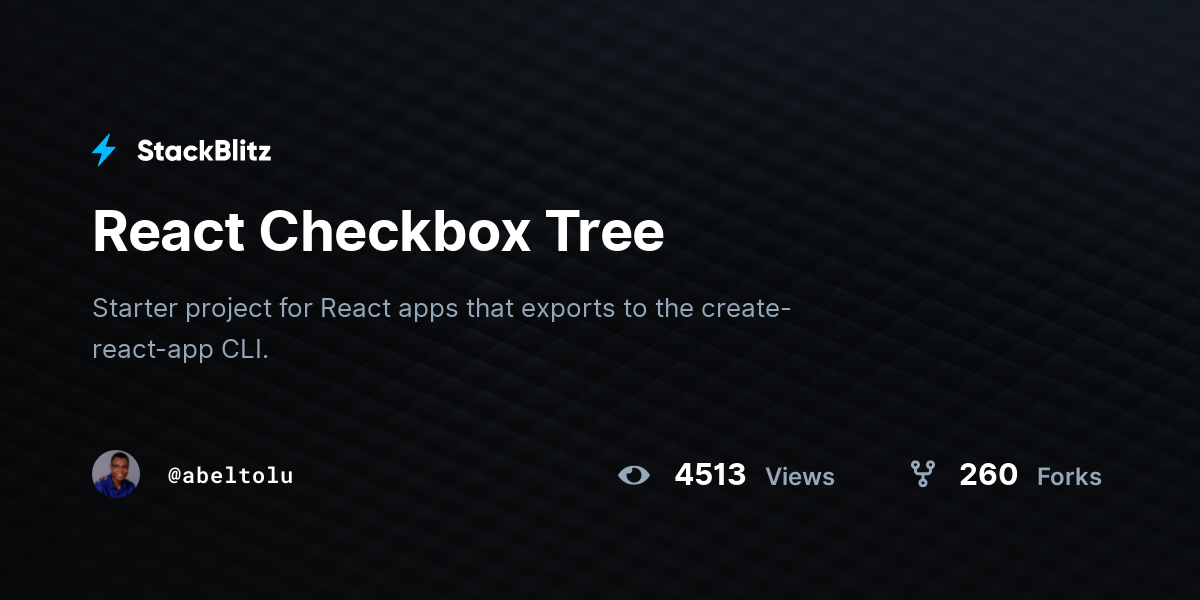The width and height of the screenshot is (1200, 600).
Task: Click the word Checkbox in the title
Action: click(395, 232)
